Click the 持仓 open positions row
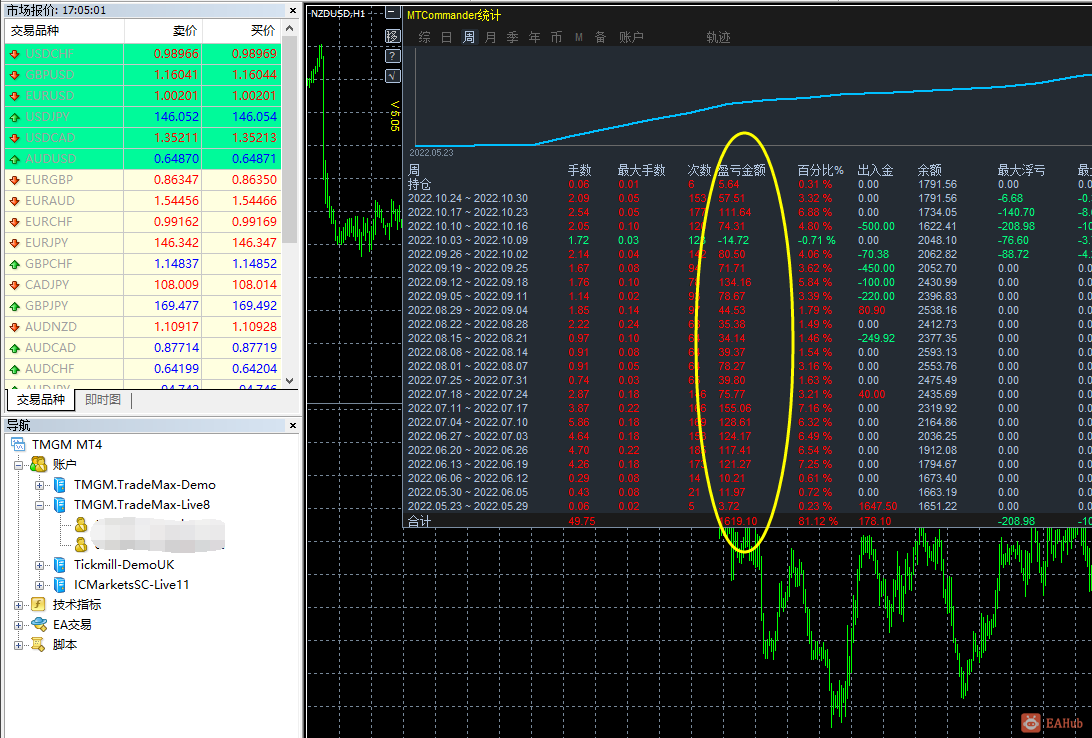Screen dimensions: 1092x738 [749, 184]
